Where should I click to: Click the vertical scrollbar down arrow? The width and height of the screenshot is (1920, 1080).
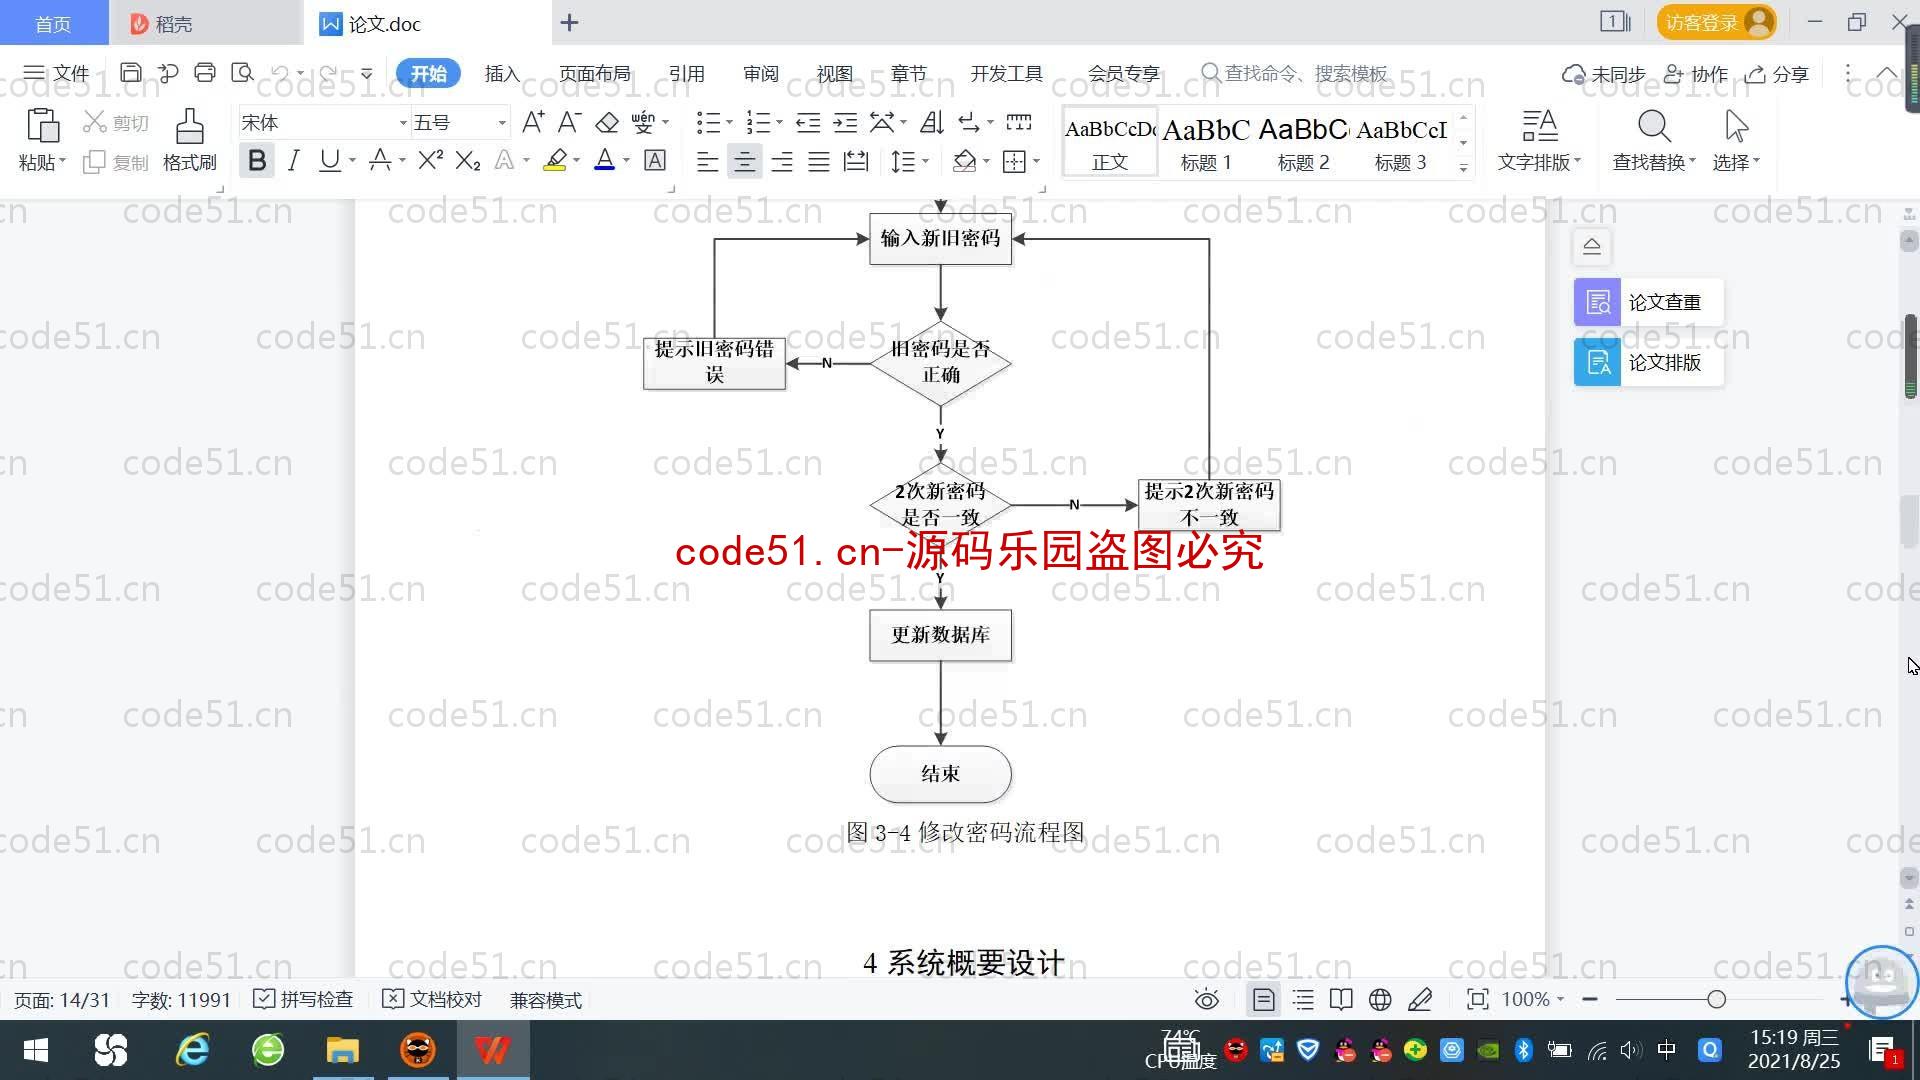(1909, 878)
